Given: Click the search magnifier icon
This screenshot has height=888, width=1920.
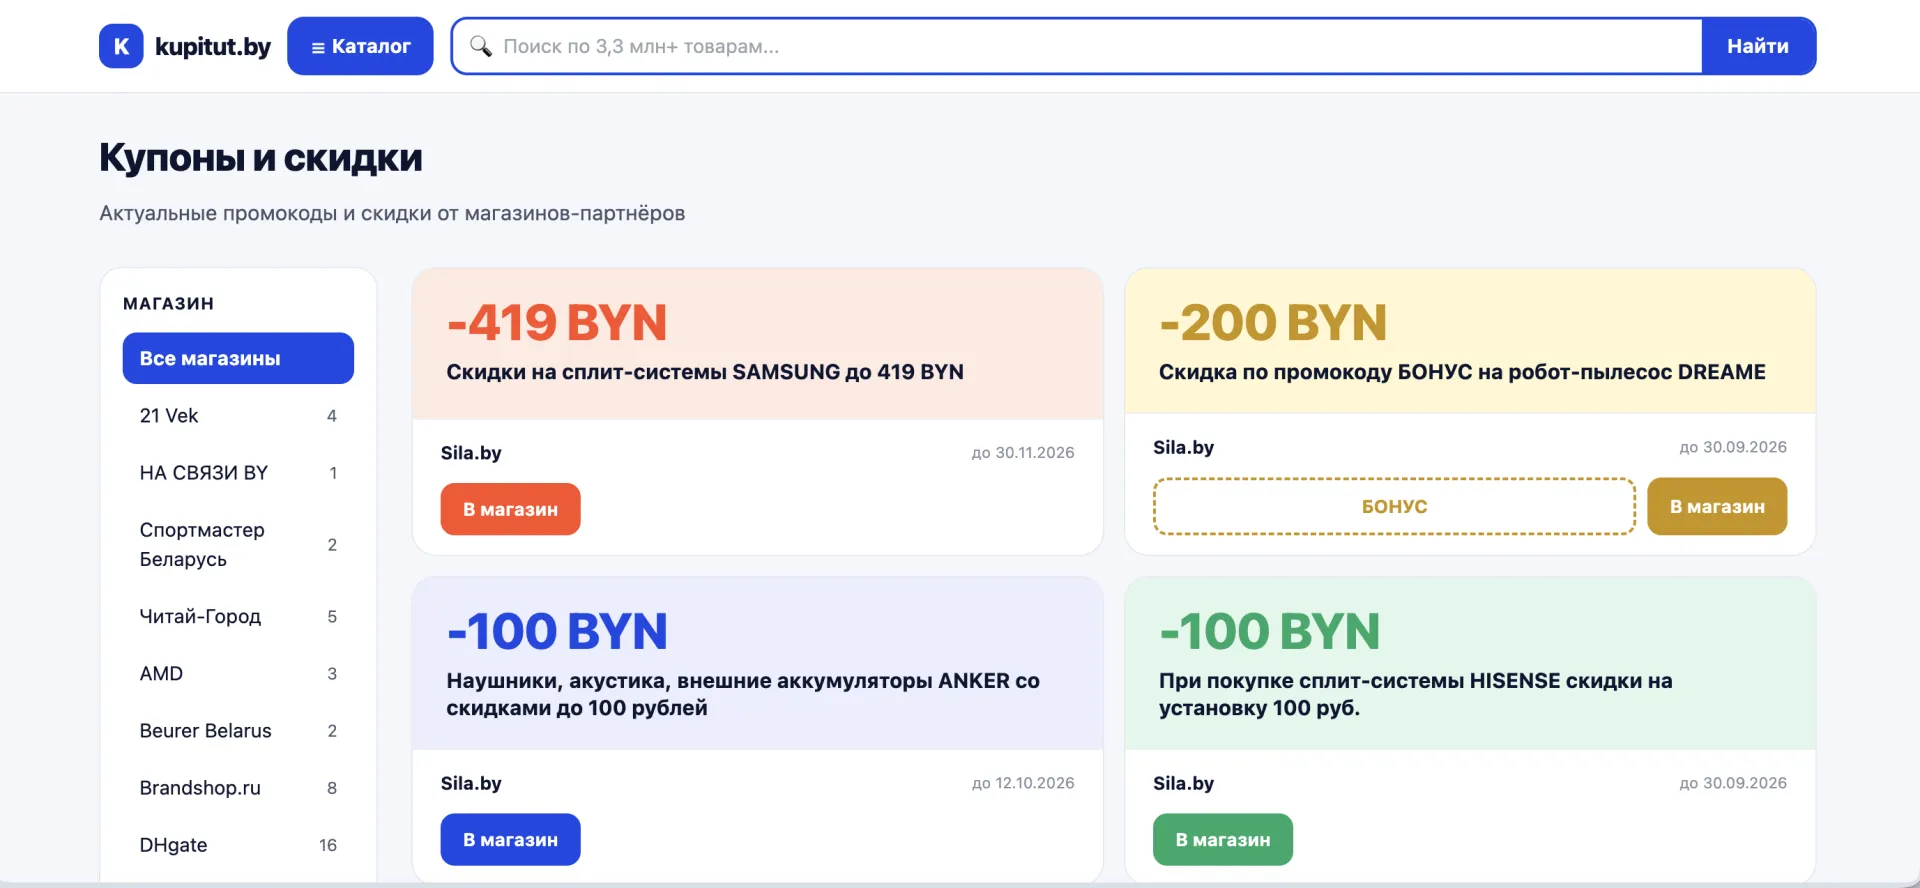Looking at the screenshot, I should point(481,46).
